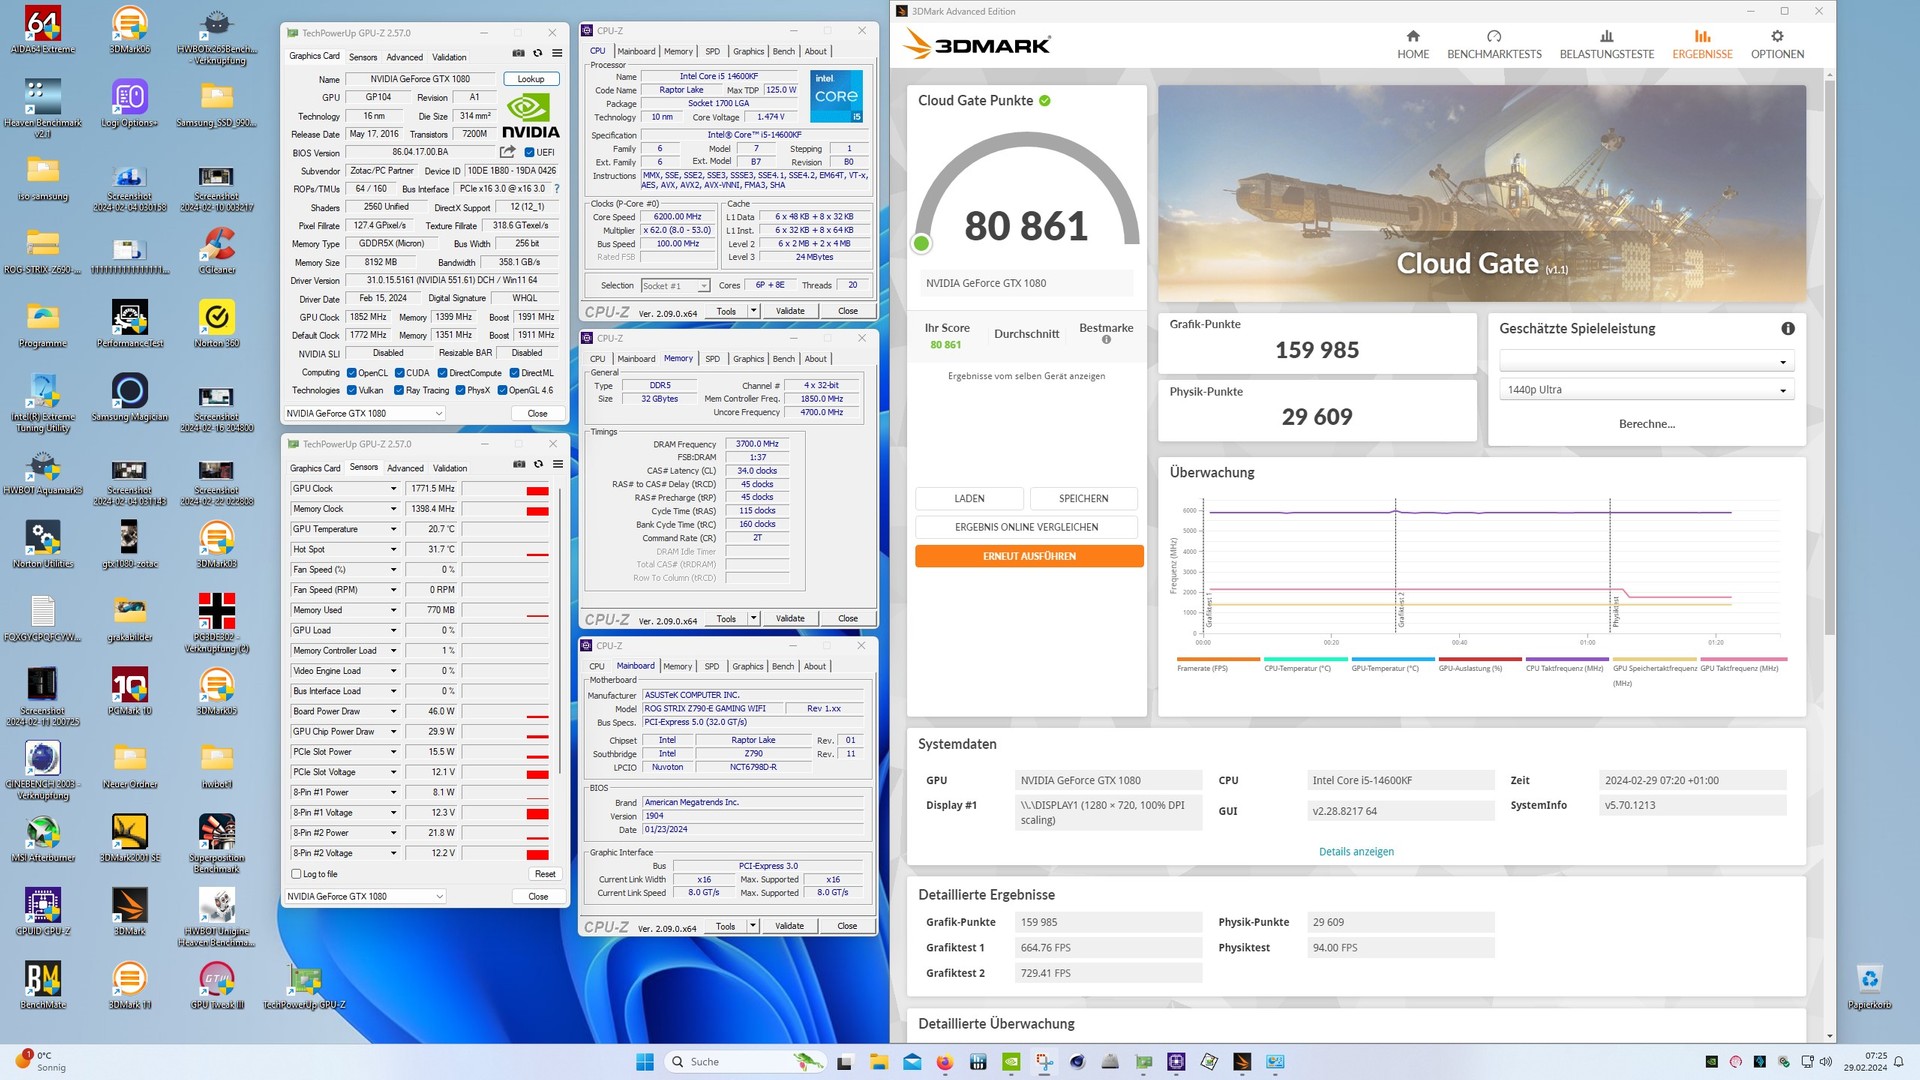Image resolution: width=1920 pixels, height=1080 pixels.
Task: Open Fan Speed (RPM) sensor dropdown
Action: (x=393, y=590)
